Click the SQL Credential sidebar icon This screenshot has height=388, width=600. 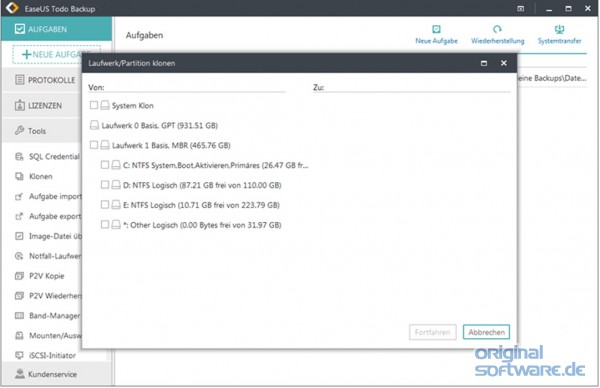(x=19, y=157)
